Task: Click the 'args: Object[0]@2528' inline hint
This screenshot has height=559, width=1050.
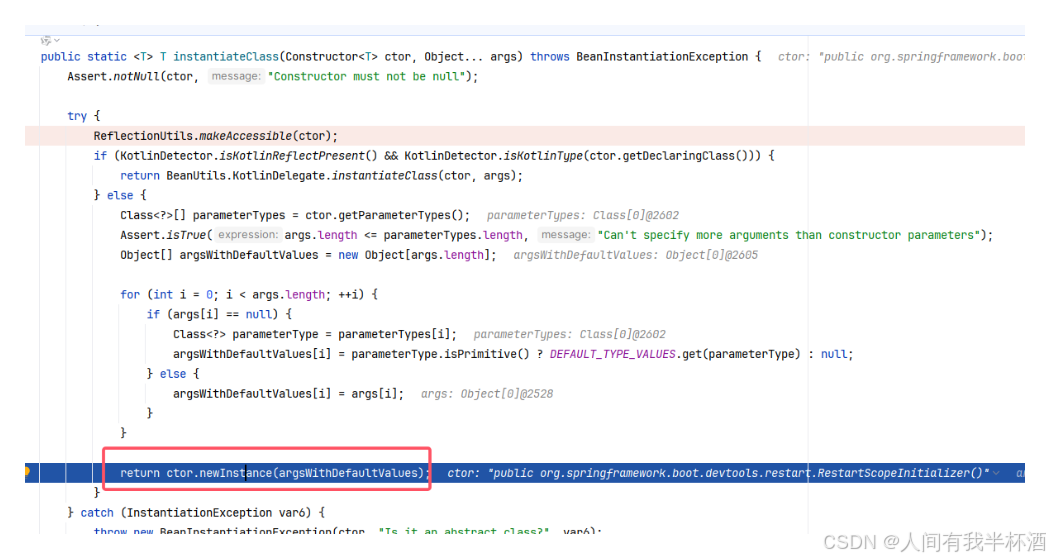Action: pos(487,394)
